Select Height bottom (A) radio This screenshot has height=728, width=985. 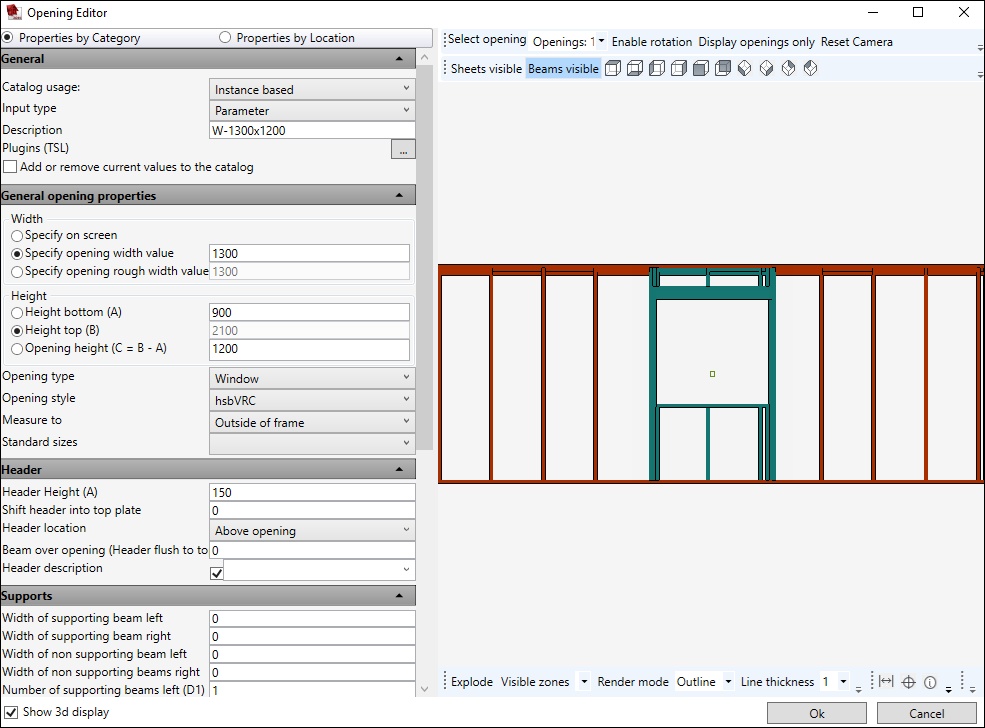[17, 313]
